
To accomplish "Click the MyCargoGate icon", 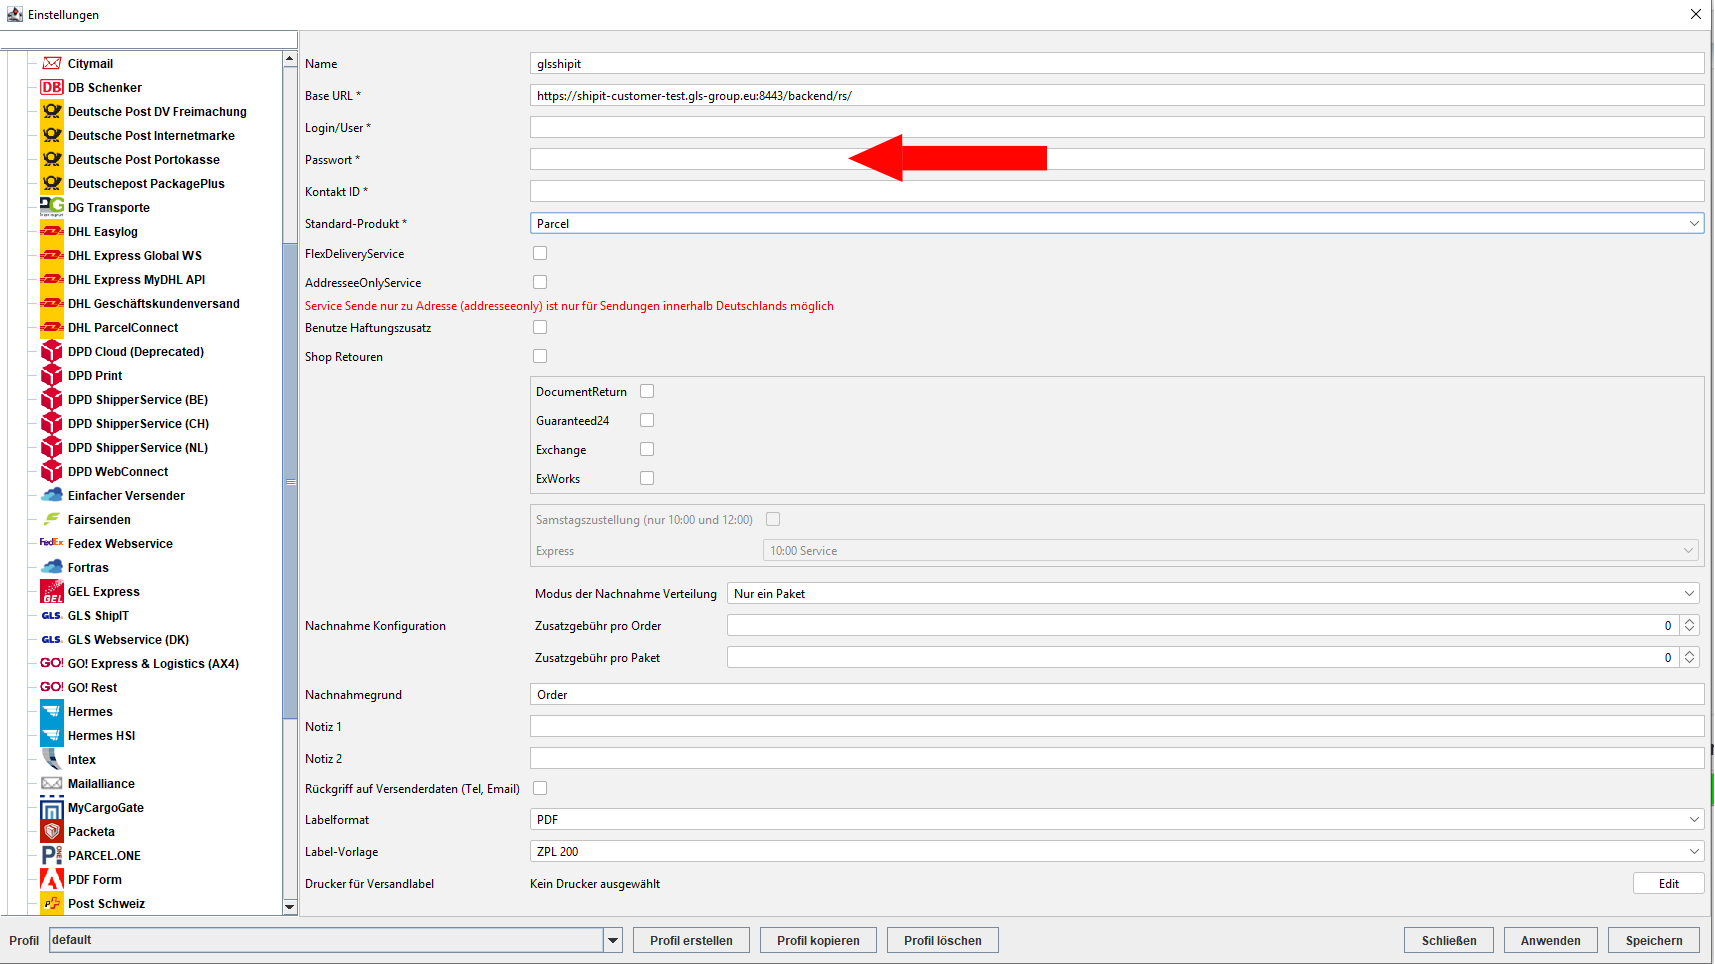I will [52, 807].
